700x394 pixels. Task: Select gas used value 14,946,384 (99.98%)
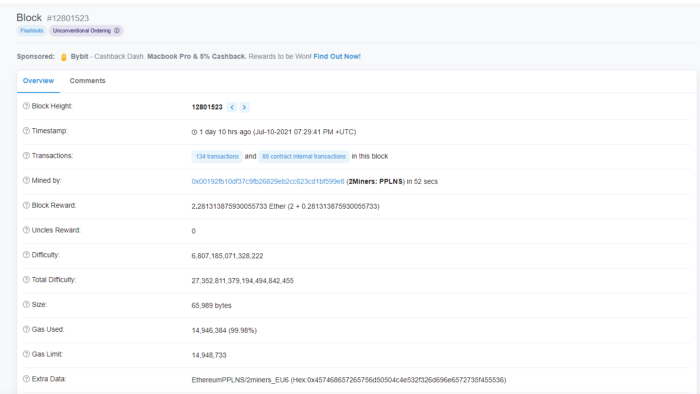click(x=224, y=331)
